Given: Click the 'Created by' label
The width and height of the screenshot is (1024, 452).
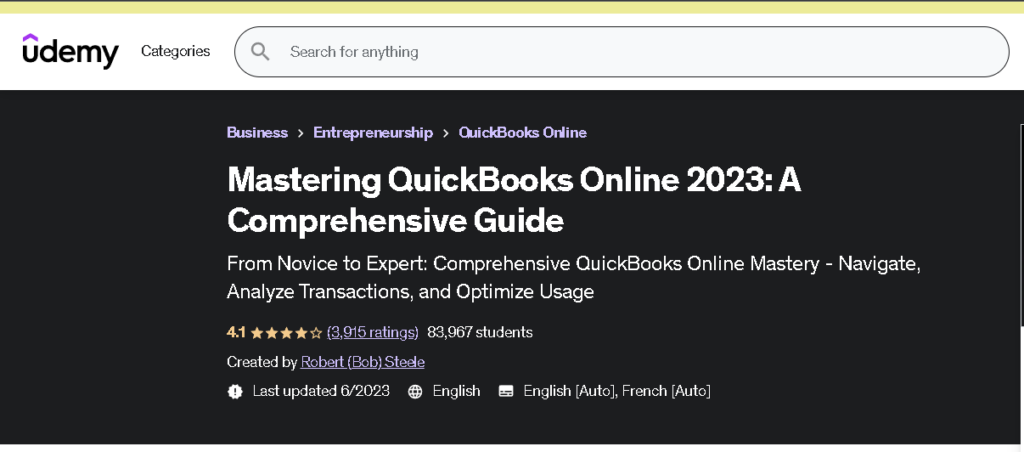Looking at the screenshot, I should point(262,362).
